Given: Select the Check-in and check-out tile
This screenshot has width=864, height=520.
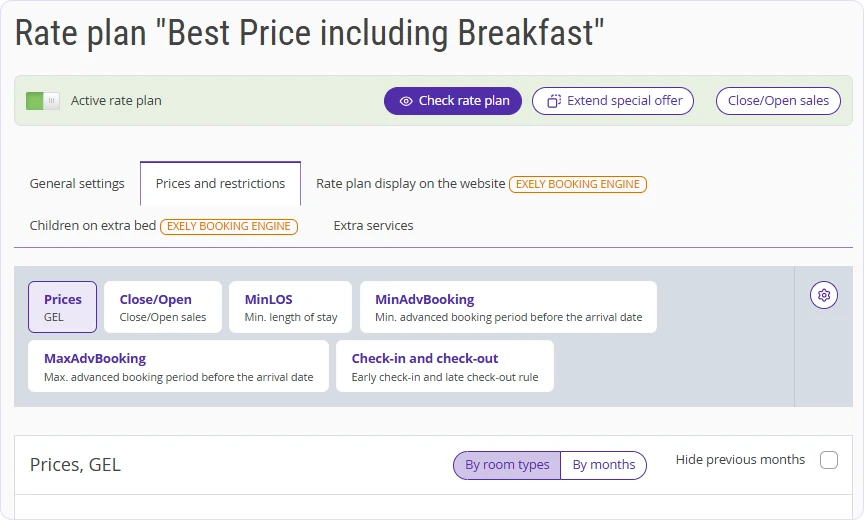Looking at the screenshot, I should (x=445, y=366).
